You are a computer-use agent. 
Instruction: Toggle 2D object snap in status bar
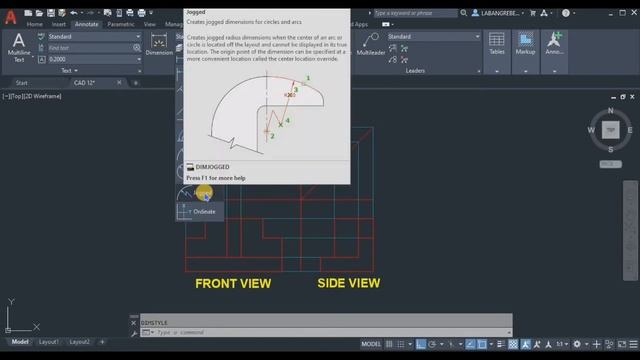482,344
